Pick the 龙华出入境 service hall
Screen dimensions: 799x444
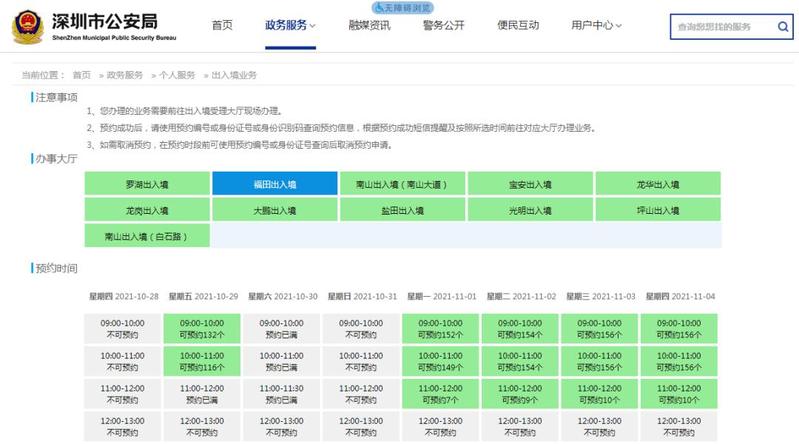coord(657,184)
